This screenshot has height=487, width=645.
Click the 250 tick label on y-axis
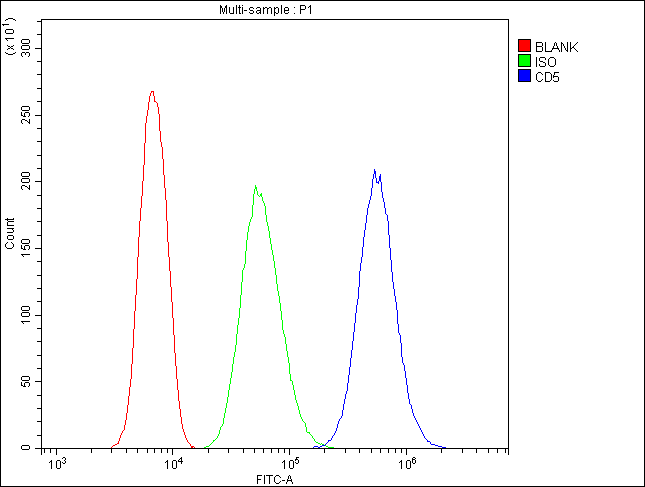click(x=26, y=115)
